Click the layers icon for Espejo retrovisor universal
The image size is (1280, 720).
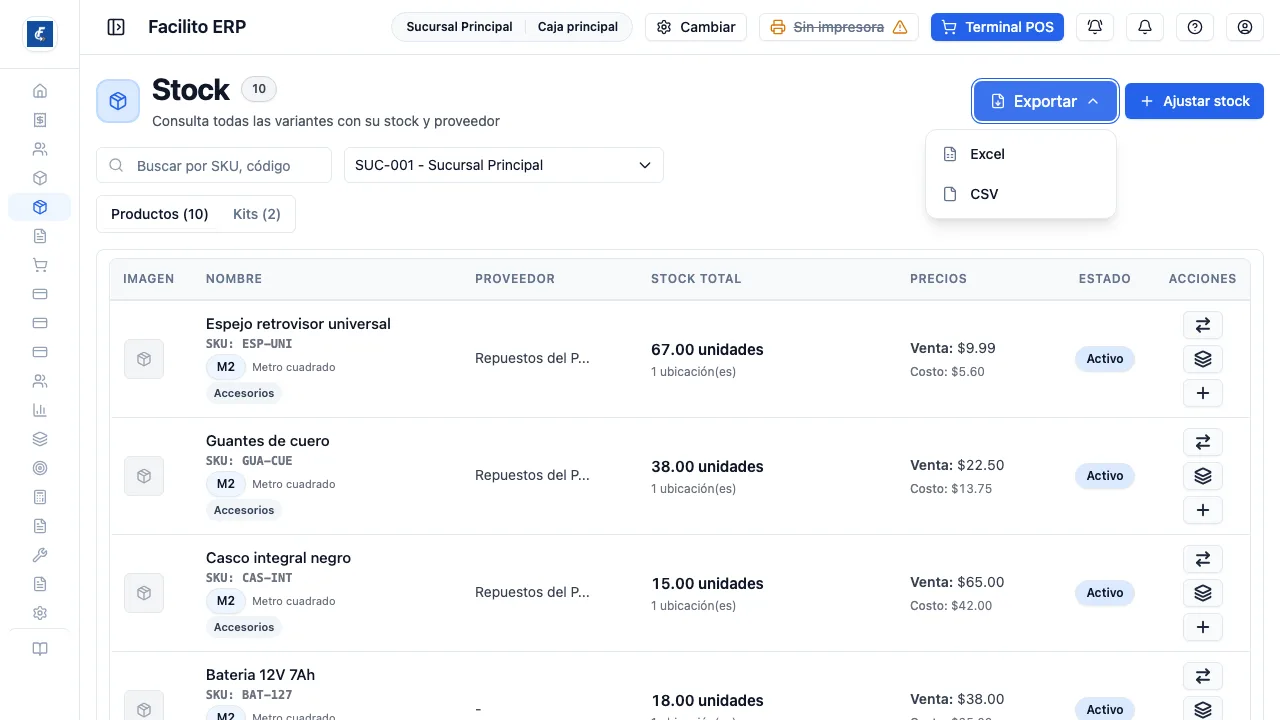[x=1203, y=359]
